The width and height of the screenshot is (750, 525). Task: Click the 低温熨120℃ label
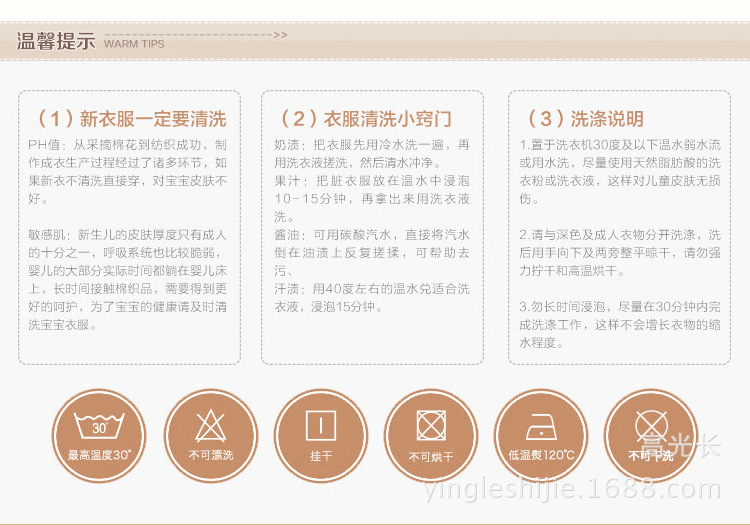541,455
